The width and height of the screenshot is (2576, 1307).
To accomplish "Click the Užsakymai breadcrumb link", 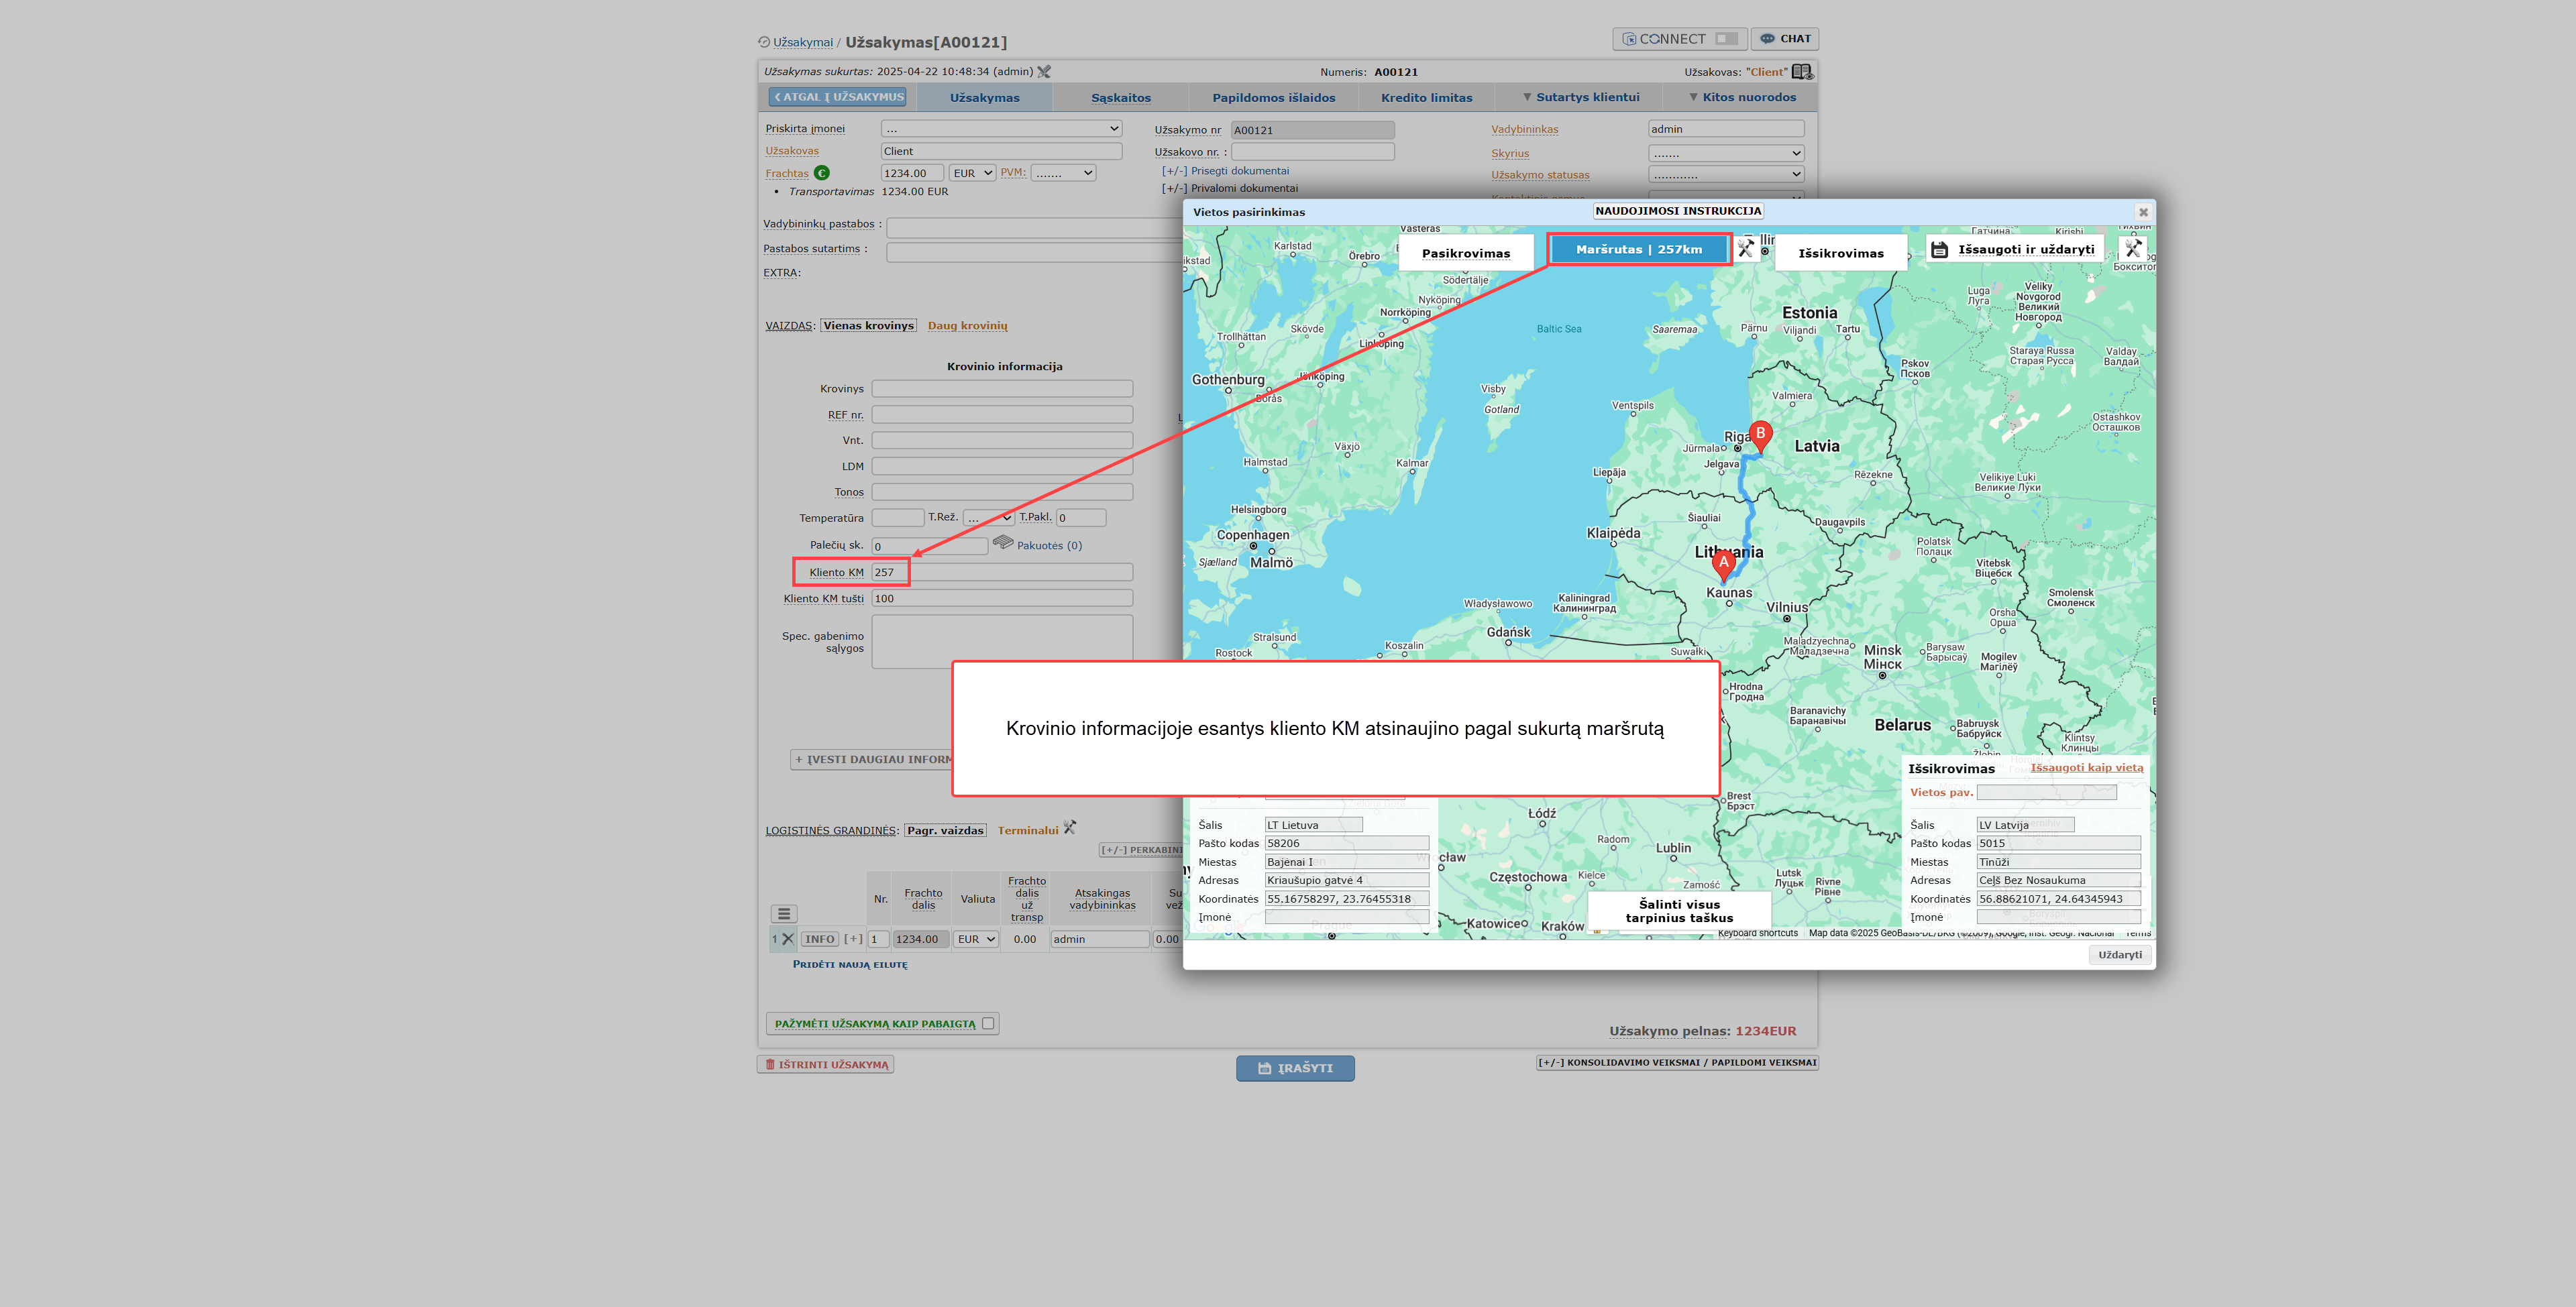I will click(803, 42).
